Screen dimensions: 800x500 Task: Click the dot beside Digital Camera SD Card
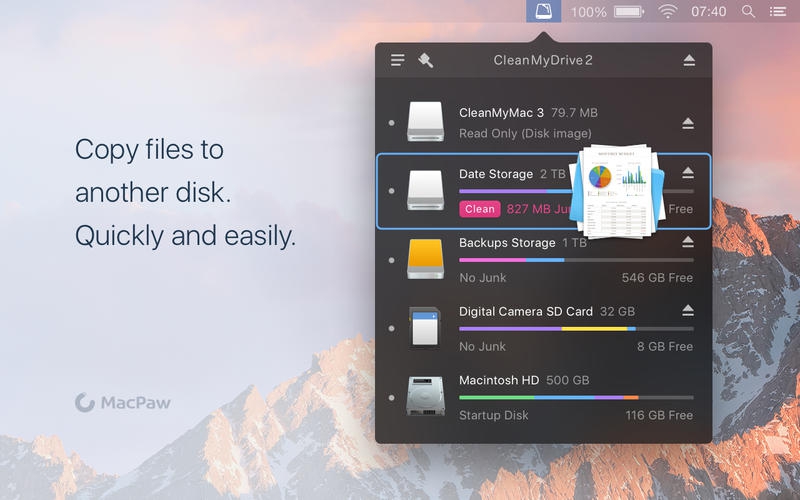click(x=391, y=329)
